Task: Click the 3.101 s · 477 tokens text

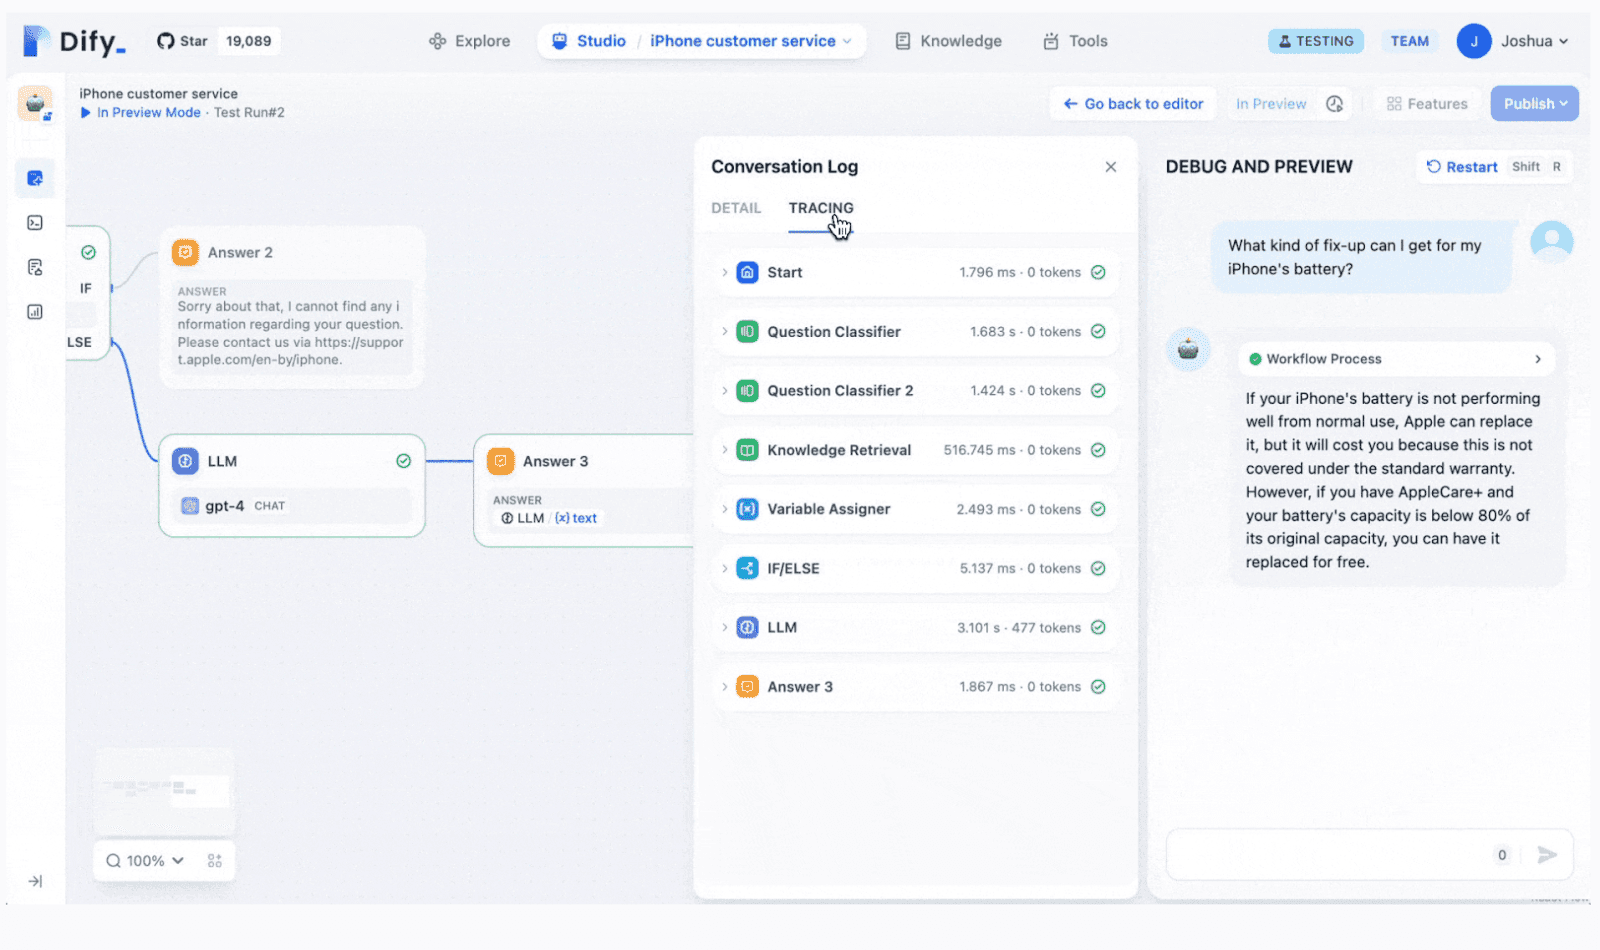Action: pos(1019,628)
